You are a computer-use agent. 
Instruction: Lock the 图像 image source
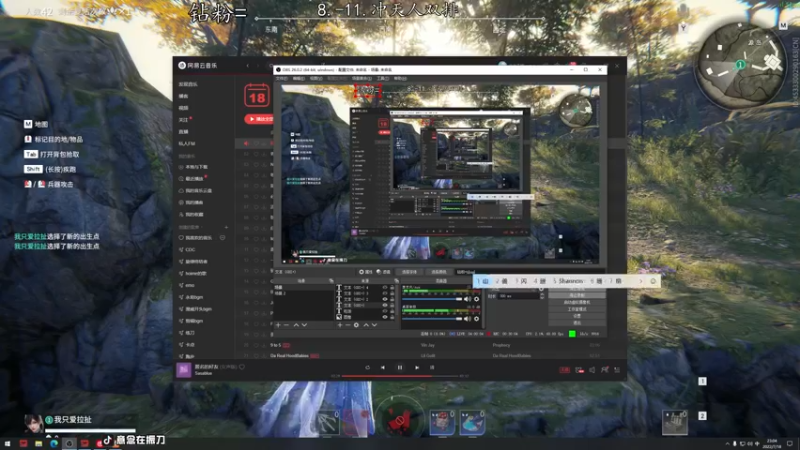point(392,317)
